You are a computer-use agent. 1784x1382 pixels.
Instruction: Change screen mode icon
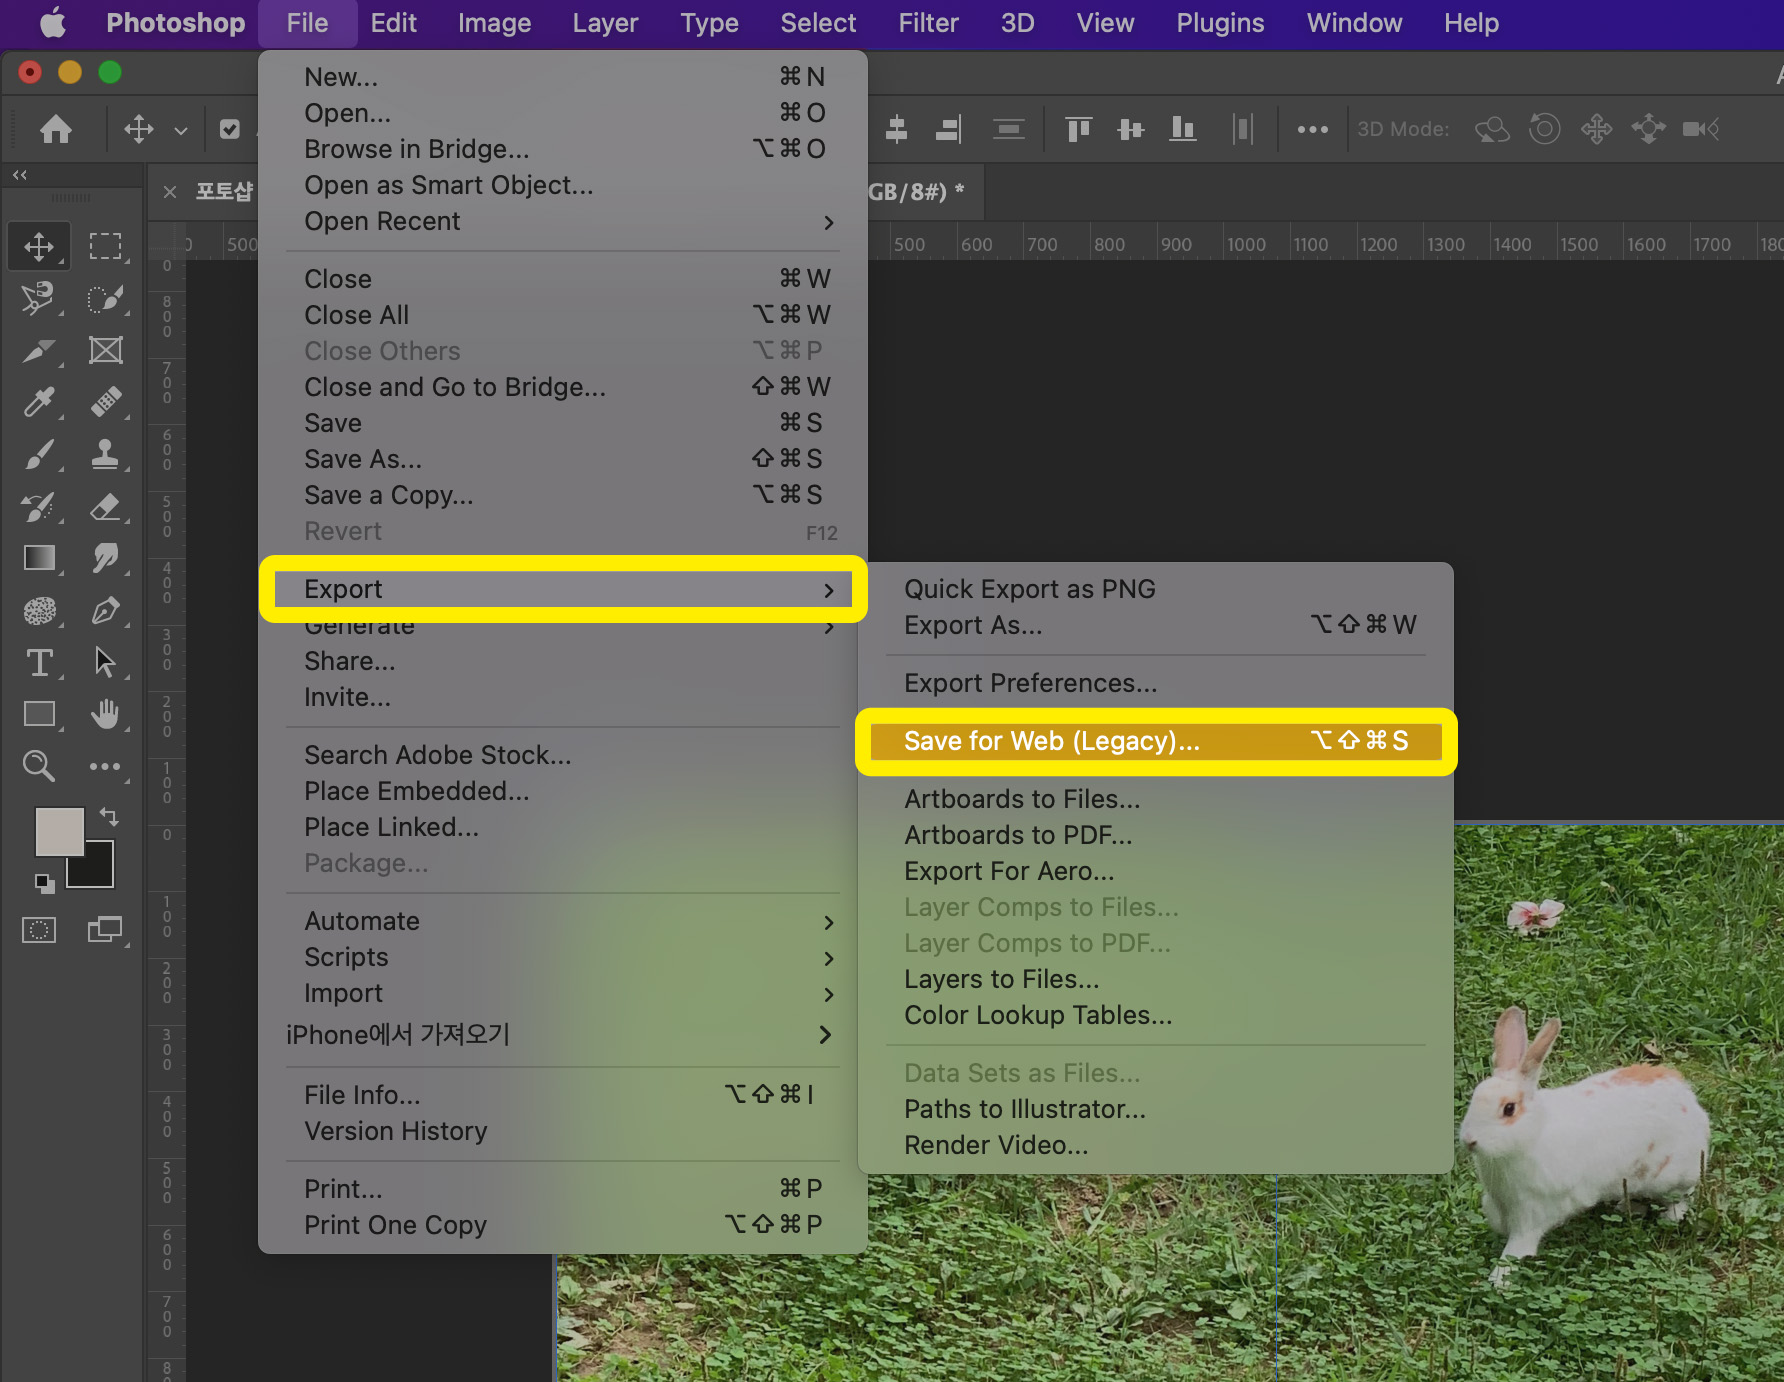(105, 930)
